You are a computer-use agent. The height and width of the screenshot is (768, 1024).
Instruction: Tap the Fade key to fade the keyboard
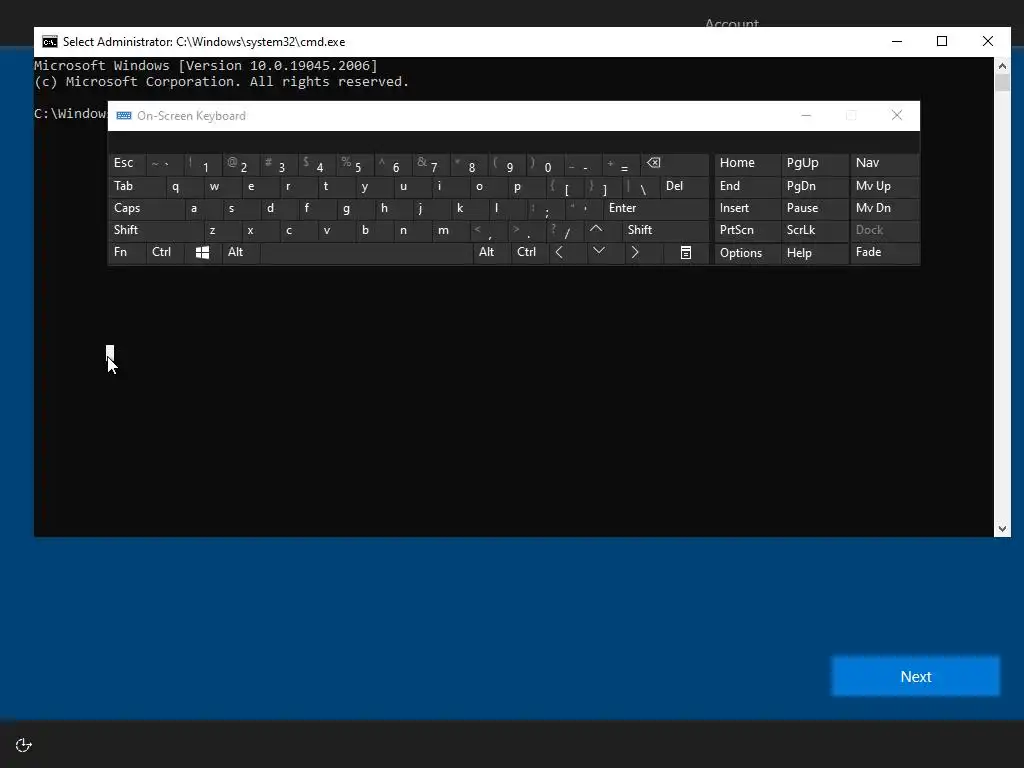(884, 253)
